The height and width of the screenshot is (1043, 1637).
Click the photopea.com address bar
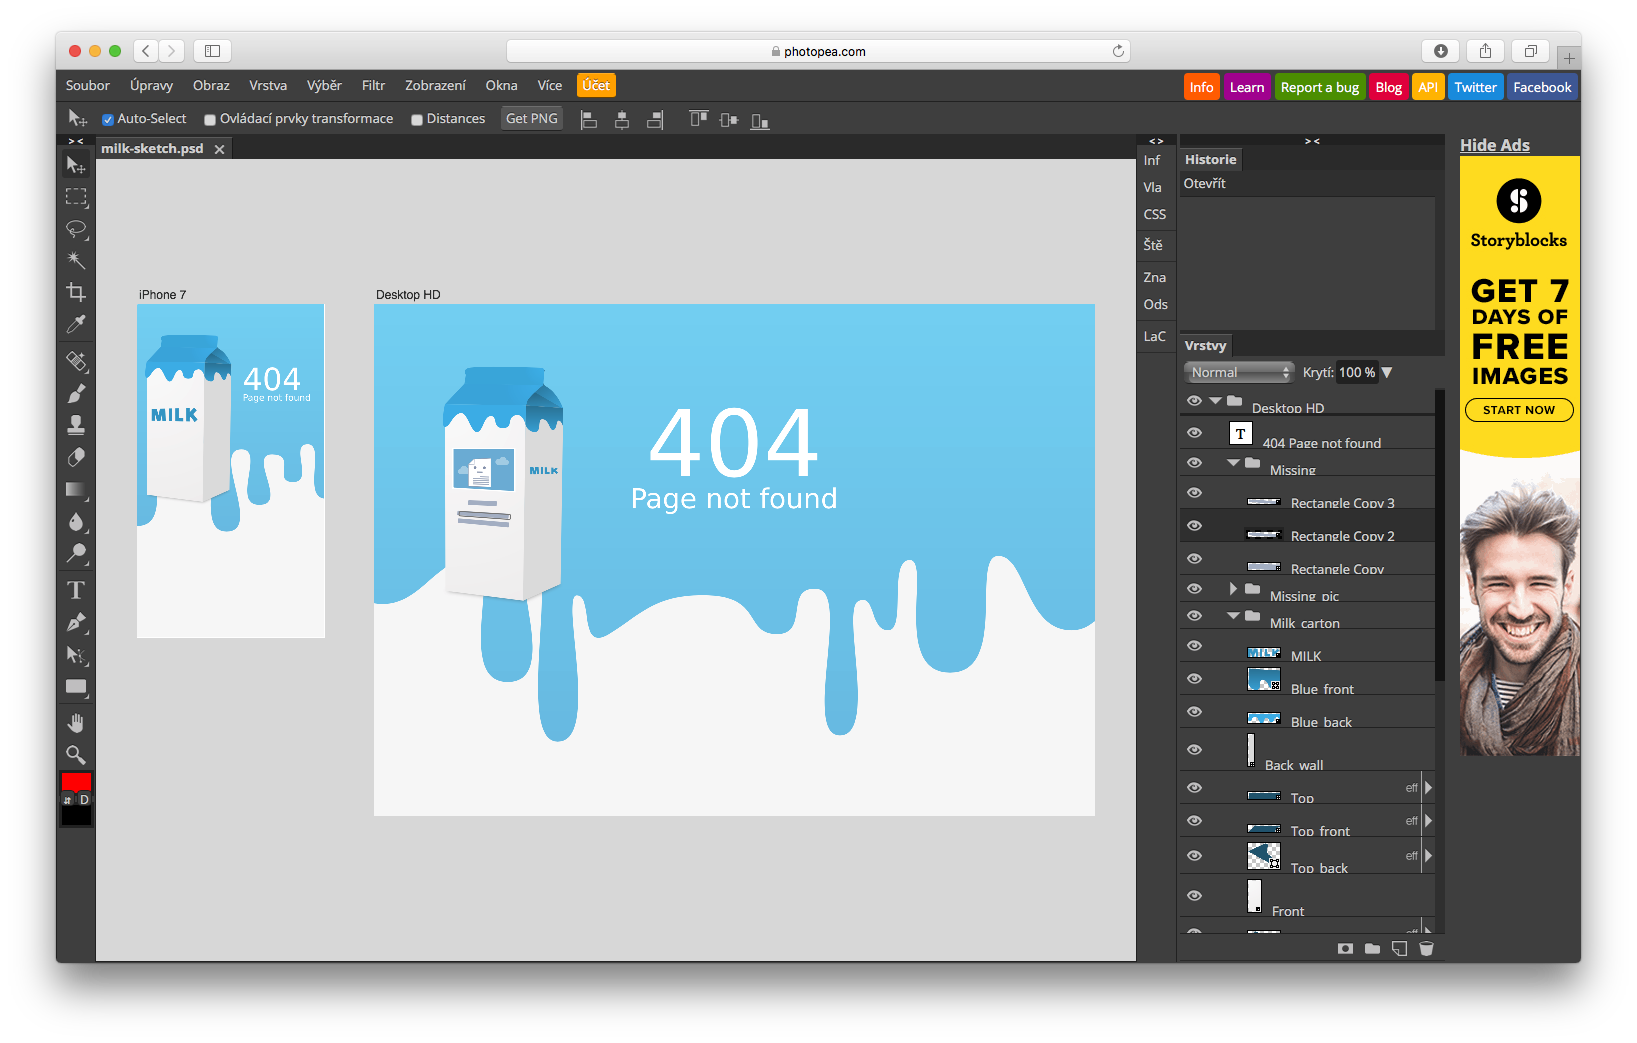click(x=818, y=51)
